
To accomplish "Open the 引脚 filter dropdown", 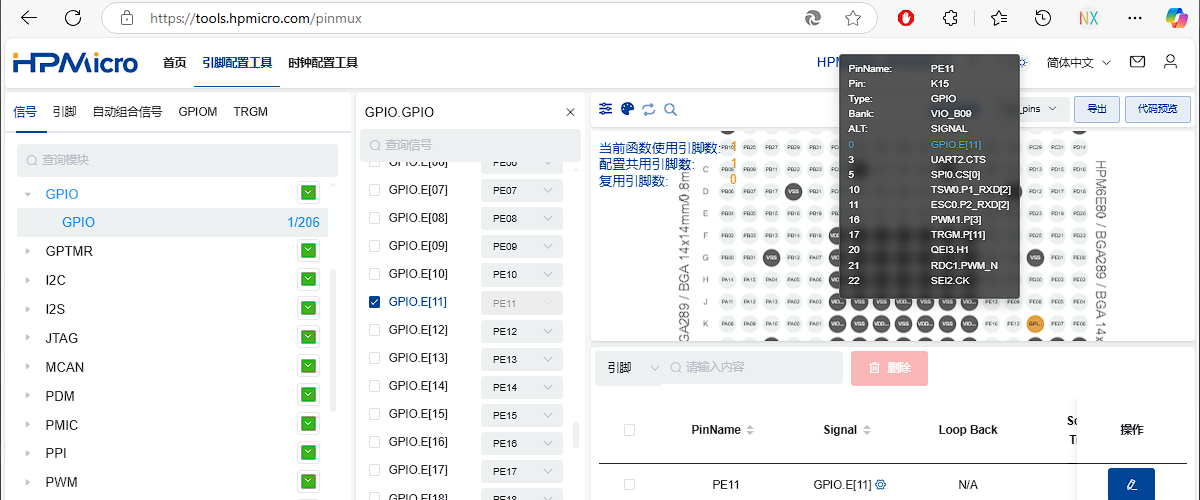I will [x=633, y=368].
